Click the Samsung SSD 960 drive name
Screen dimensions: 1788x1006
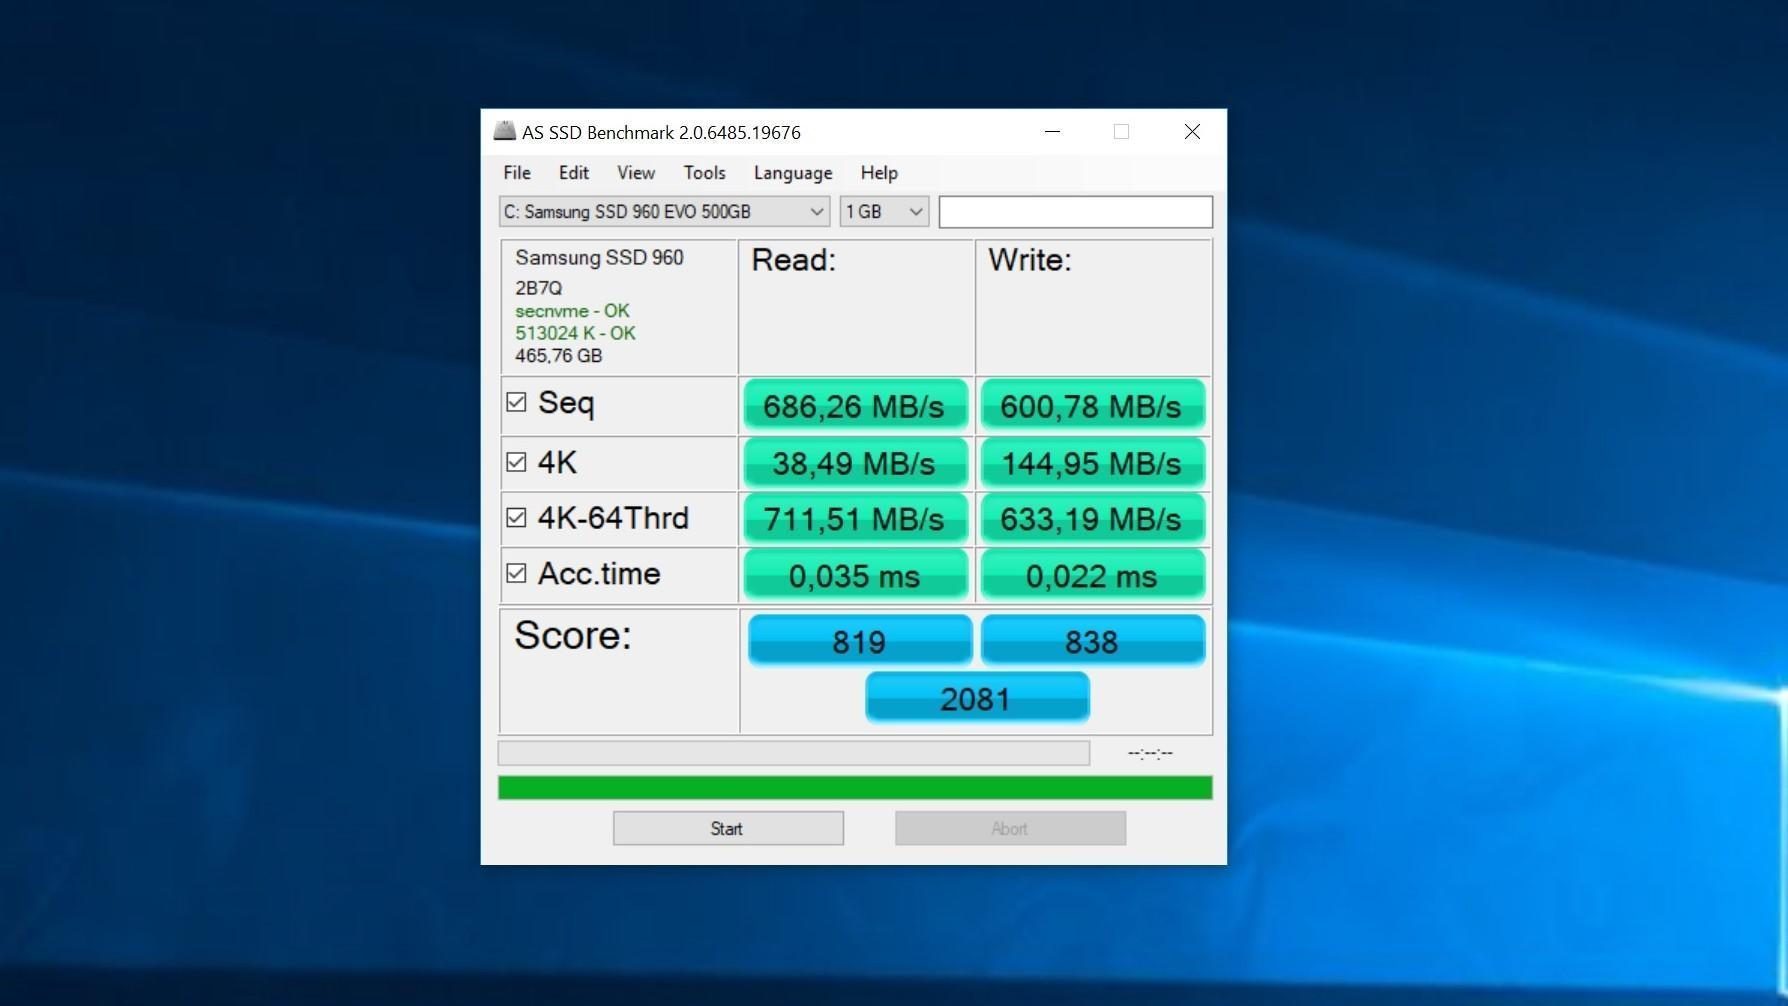pyautogui.click(x=599, y=258)
